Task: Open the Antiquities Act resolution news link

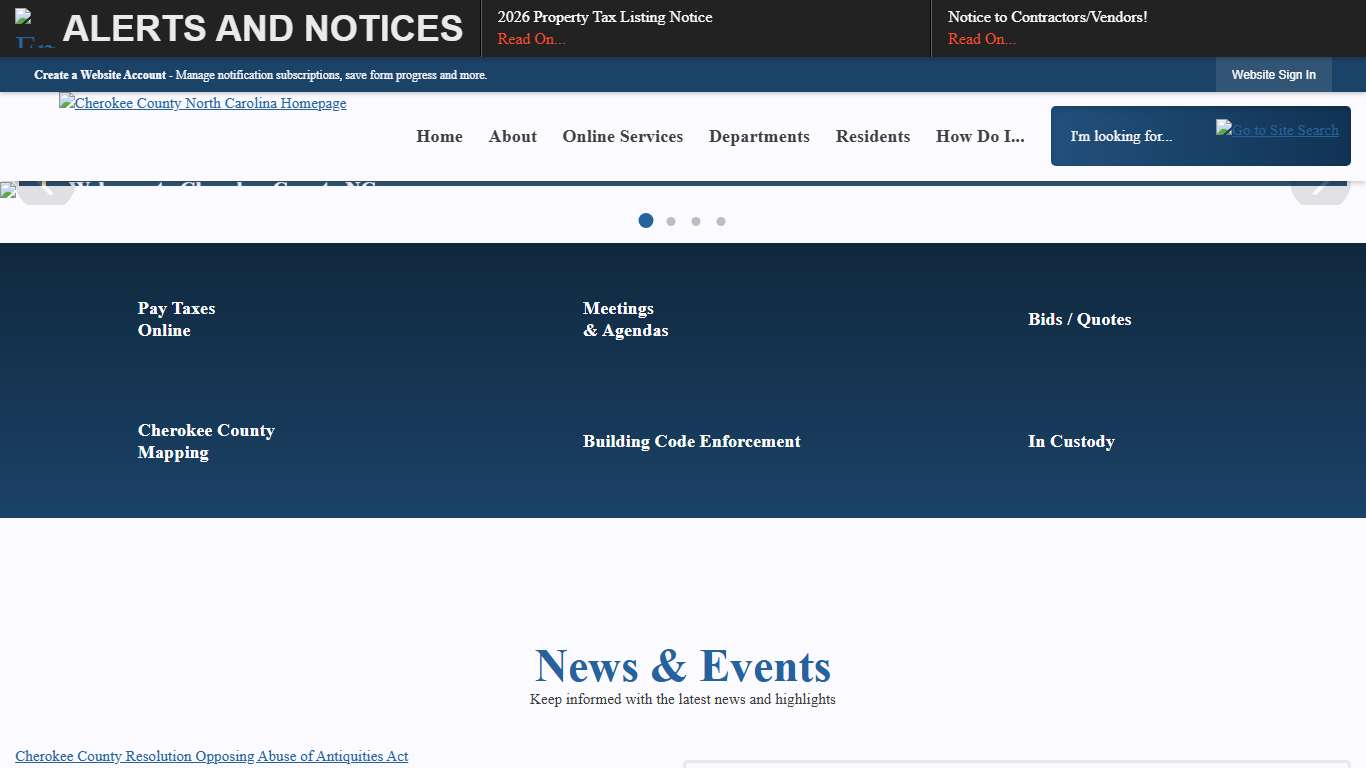Action: (x=212, y=756)
